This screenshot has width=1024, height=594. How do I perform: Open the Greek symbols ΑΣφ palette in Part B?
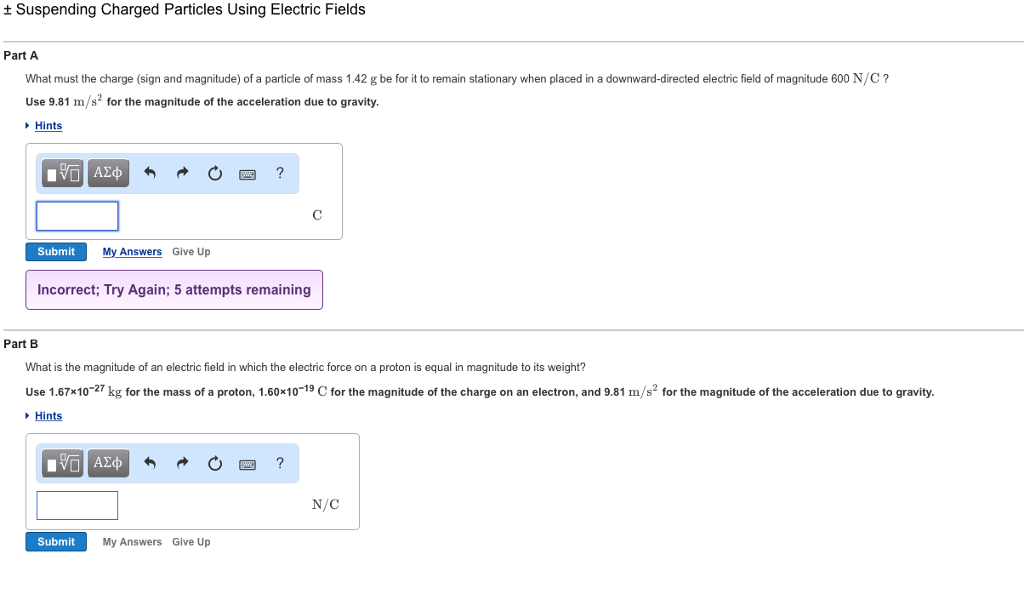(107, 462)
